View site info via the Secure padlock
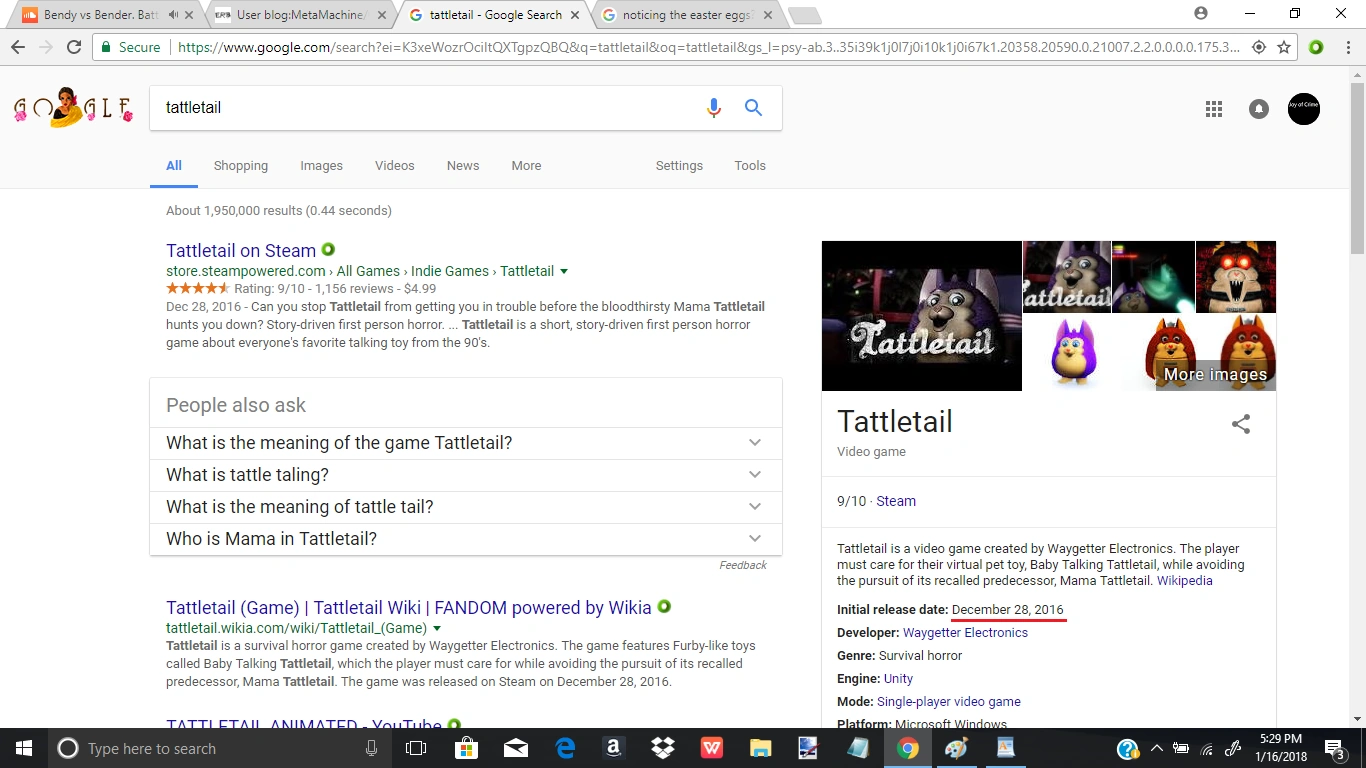 (130, 47)
